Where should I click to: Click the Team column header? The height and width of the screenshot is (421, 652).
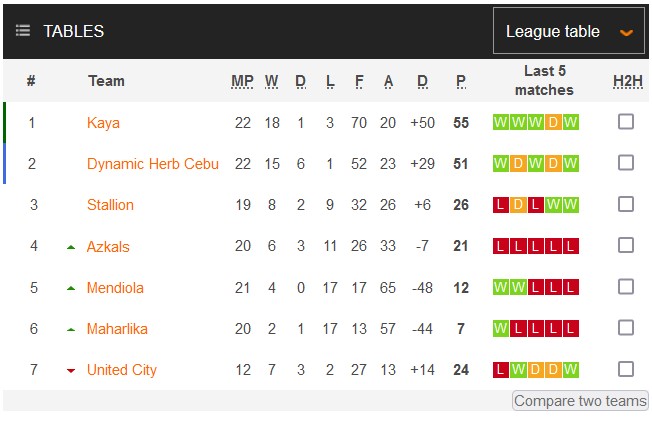coord(106,81)
